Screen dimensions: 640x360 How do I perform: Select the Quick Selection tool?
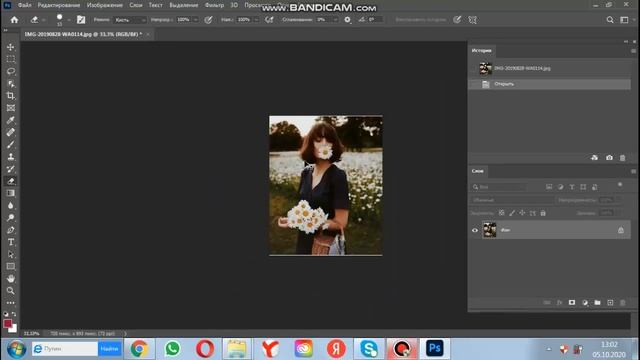click(11, 84)
